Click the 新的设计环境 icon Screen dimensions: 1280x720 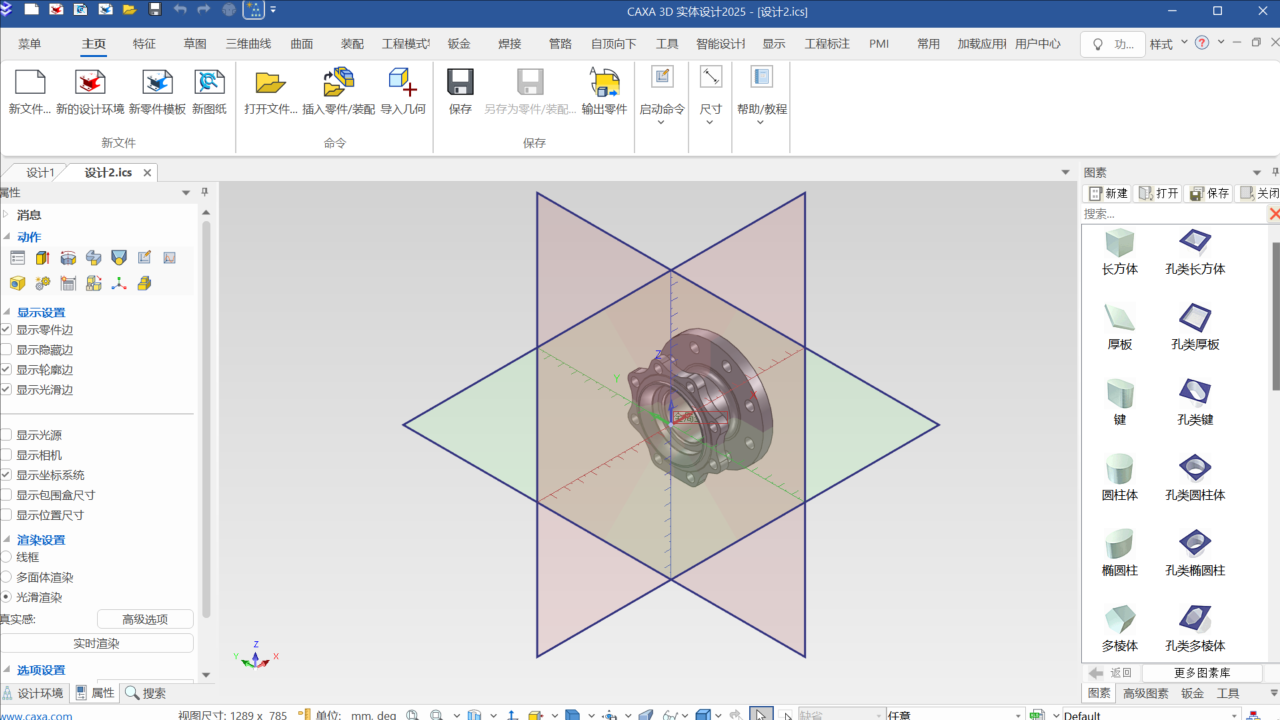pyautogui.click(x=90, y=82)
